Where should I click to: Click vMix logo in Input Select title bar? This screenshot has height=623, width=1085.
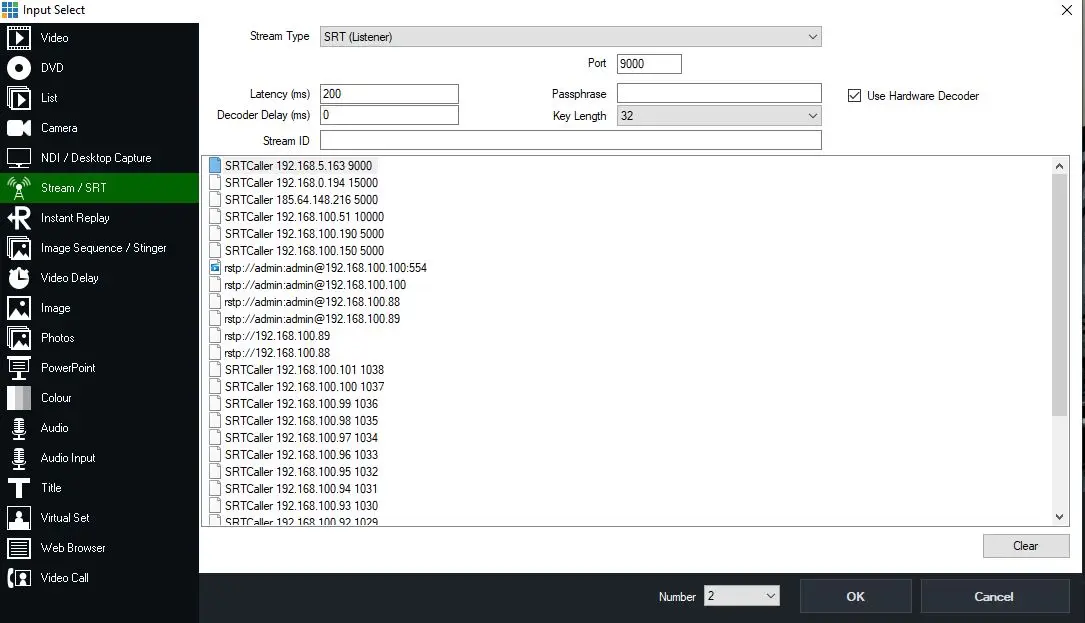[10, 10]
